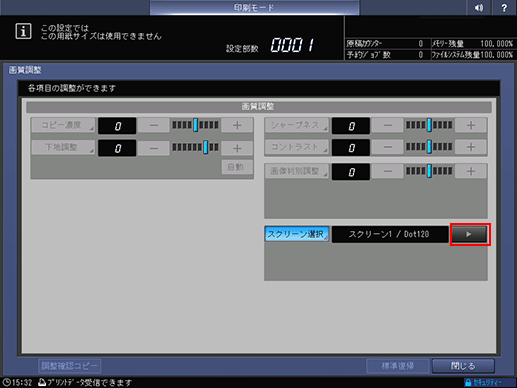Adjust the コントラスト level slider
The image size is (517, 388).
tap(429, 147)
